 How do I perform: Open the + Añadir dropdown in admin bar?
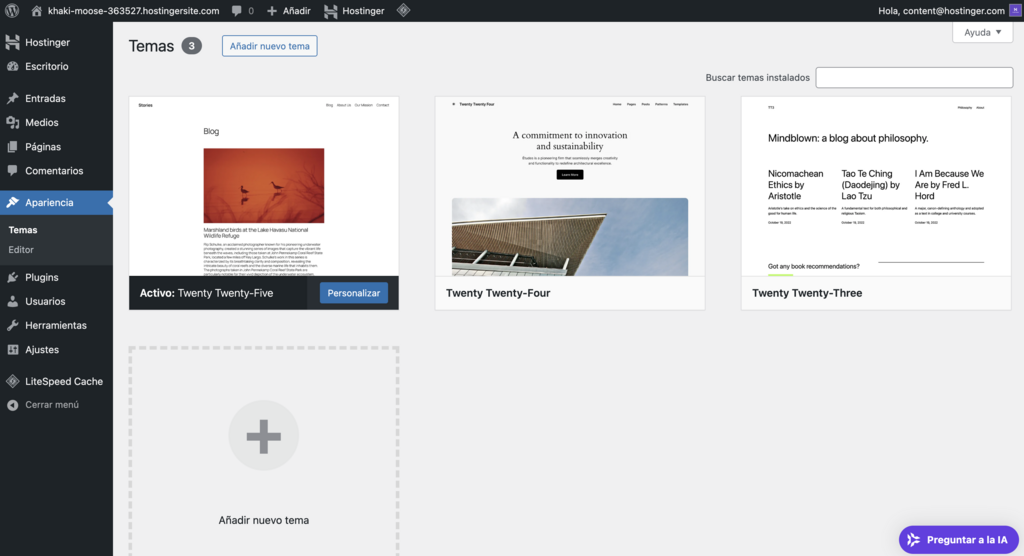coord(288,11)
